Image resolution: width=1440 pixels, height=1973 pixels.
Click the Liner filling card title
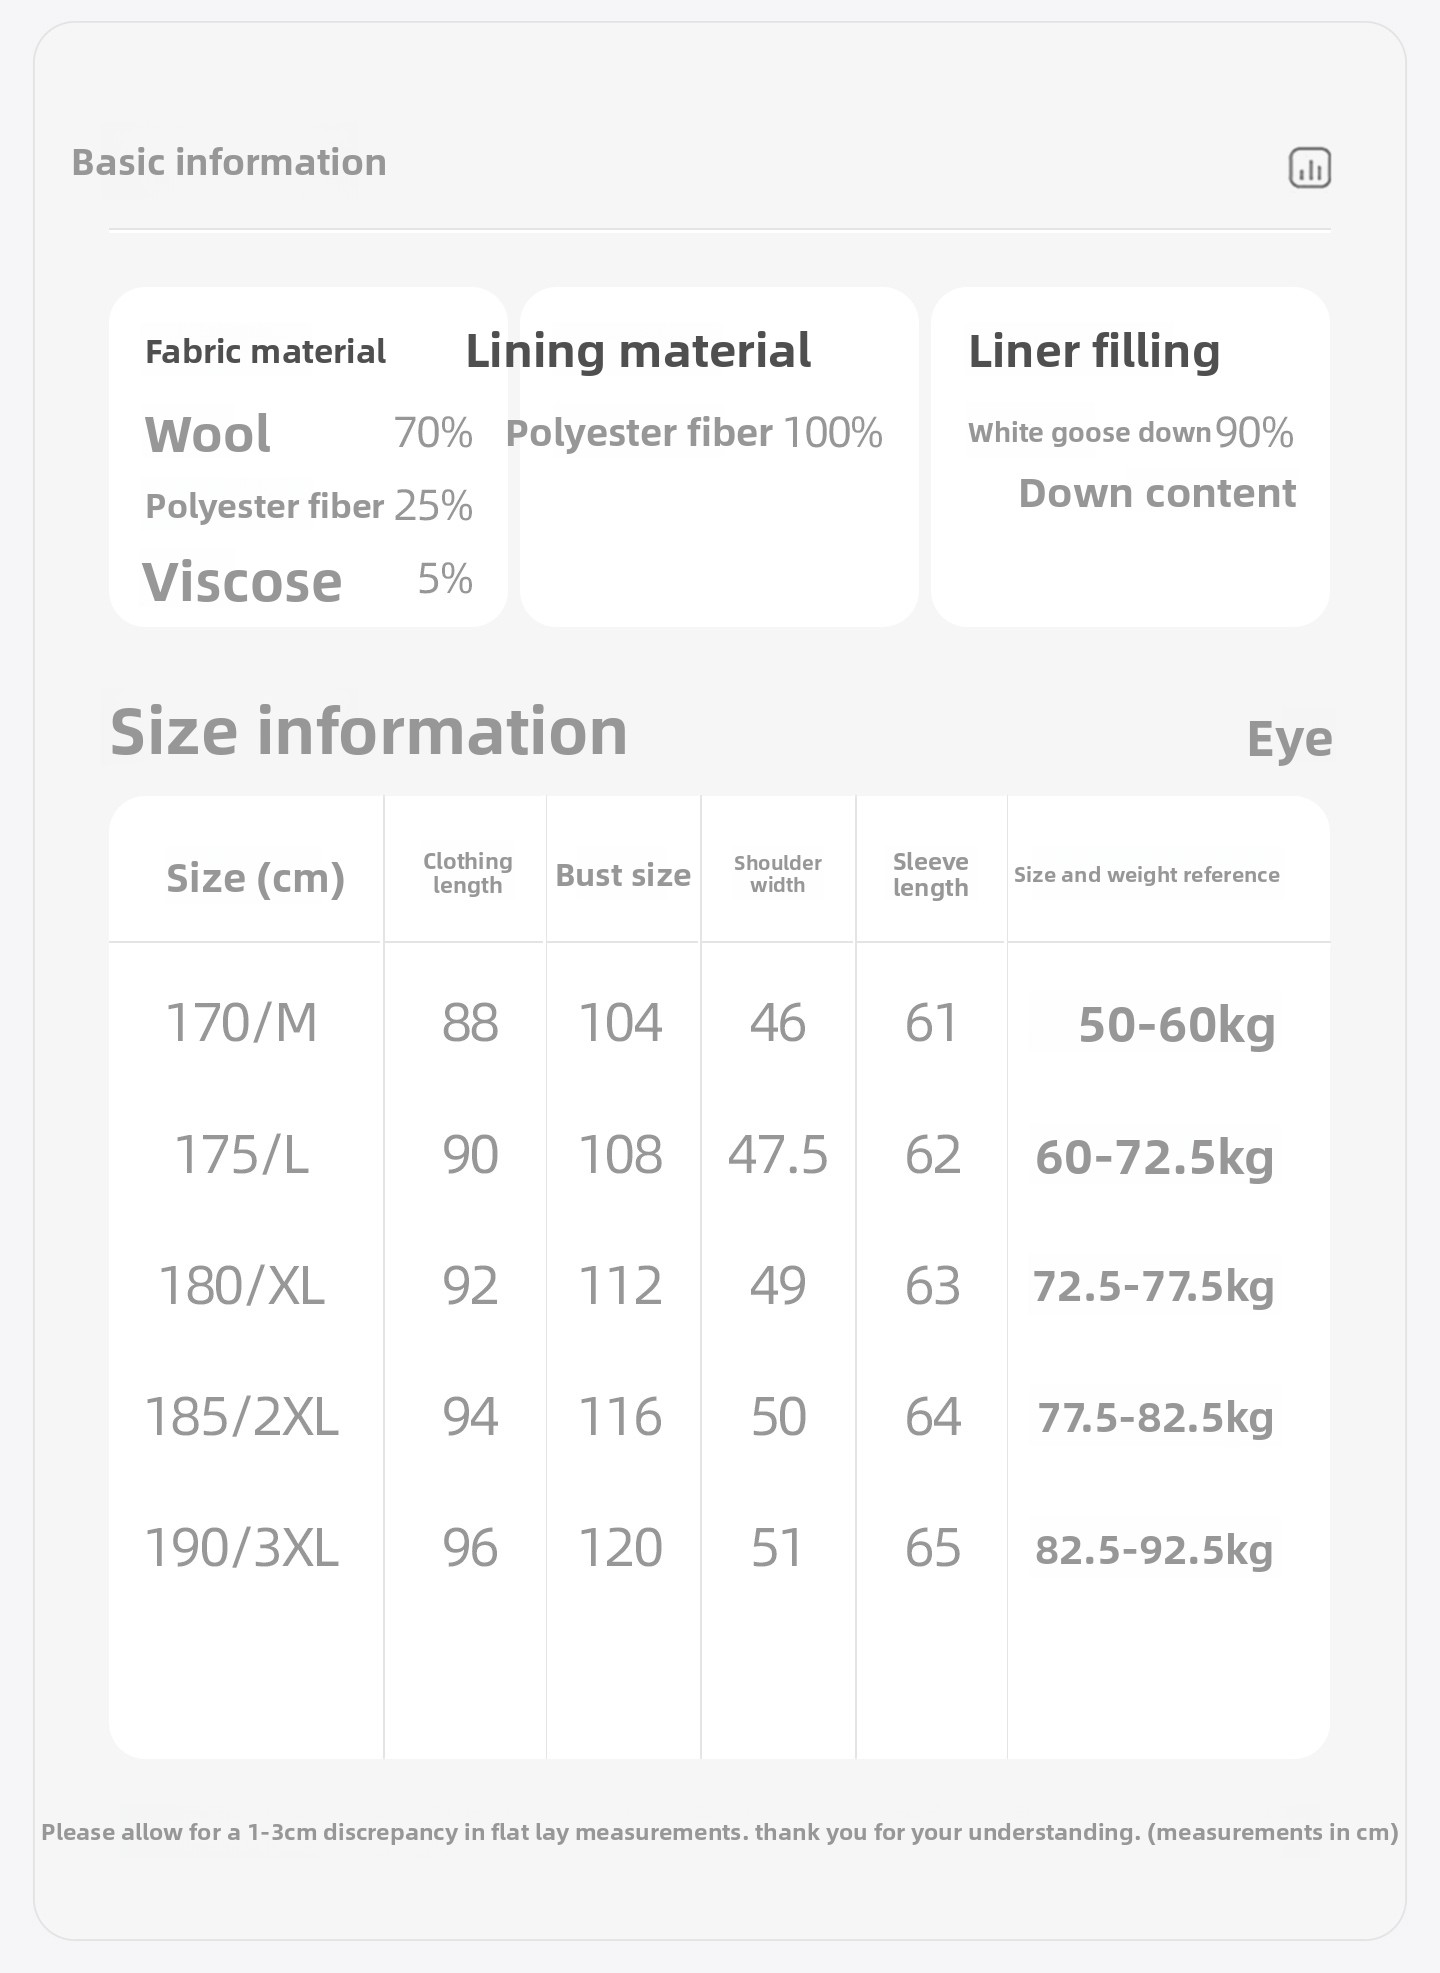[x=1094, y=351]
